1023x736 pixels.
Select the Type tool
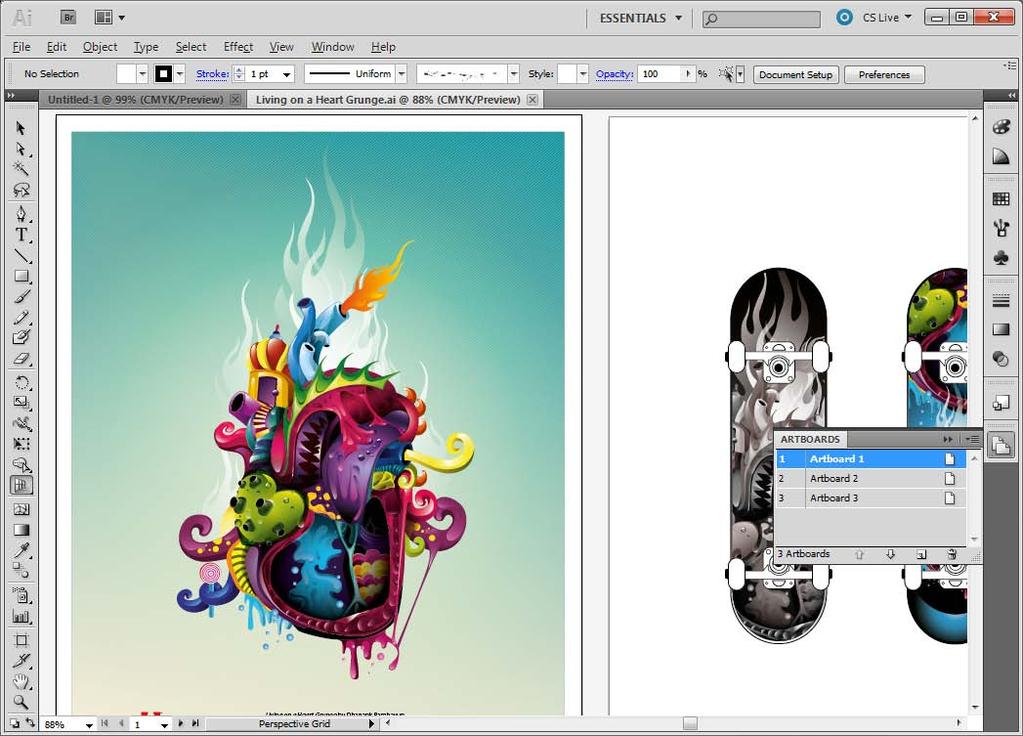(x=21, y=235)
